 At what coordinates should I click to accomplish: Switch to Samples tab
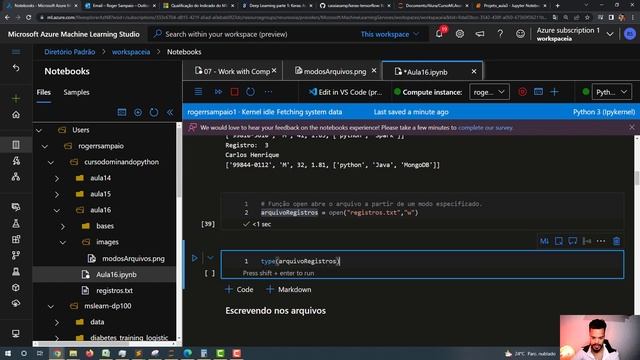point(76,92)
